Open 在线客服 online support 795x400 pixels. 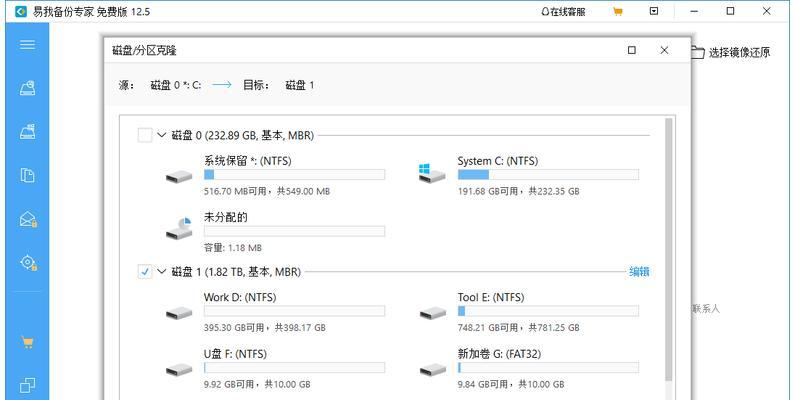click(x=563, y=12)
